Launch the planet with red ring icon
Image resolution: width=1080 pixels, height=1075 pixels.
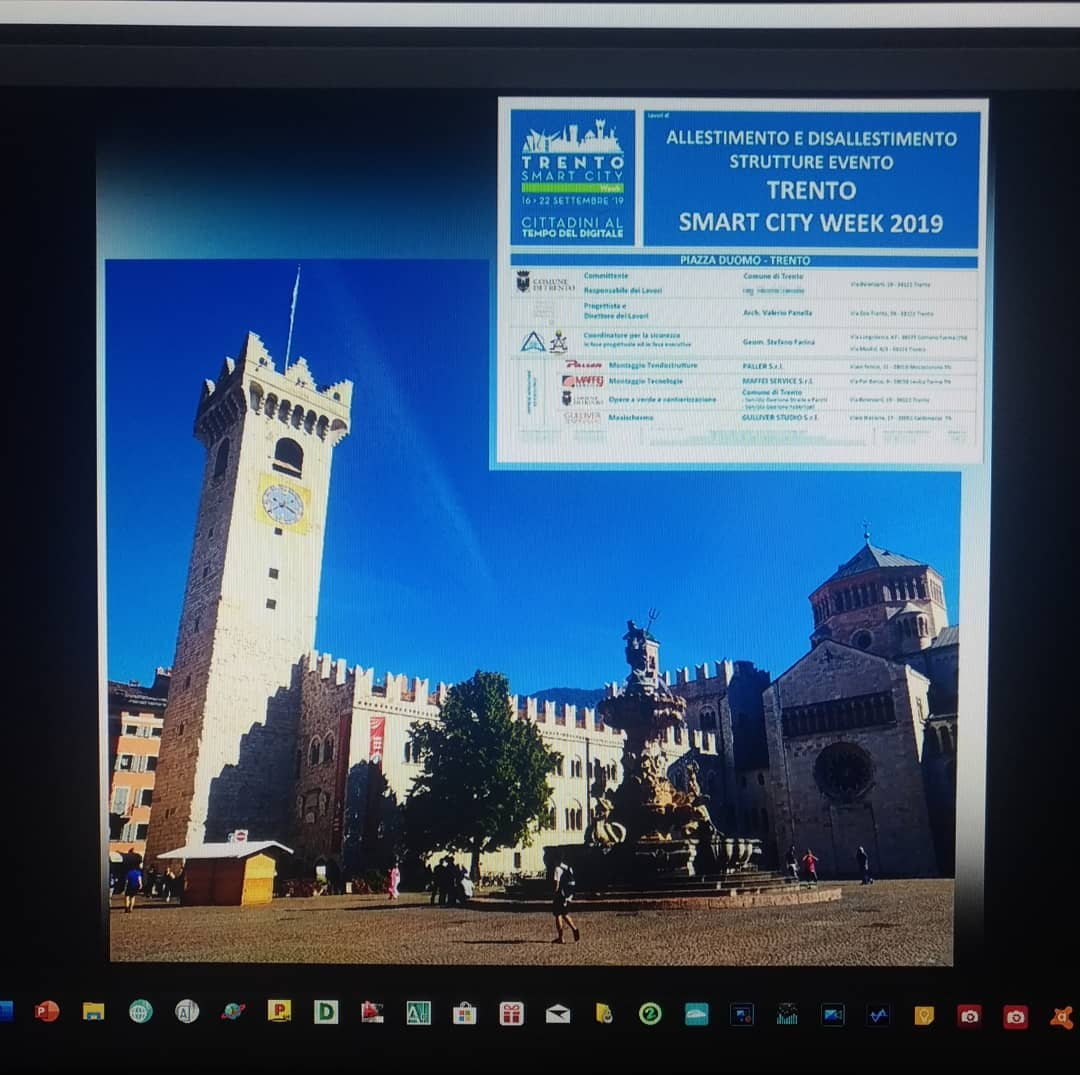pos(233,1011)
